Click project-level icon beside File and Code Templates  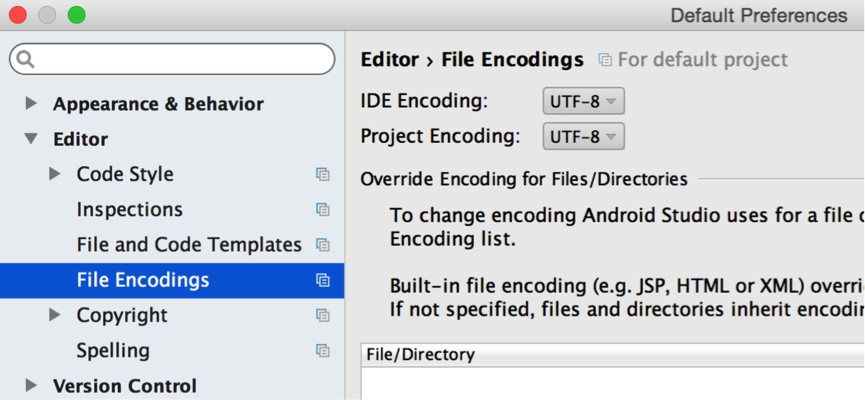[x=322, y=245]
